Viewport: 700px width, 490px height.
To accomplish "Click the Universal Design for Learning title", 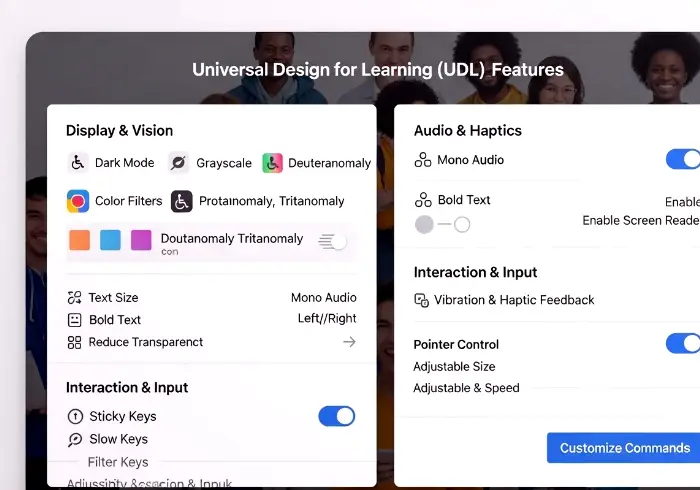I will (x=378, y=70).
